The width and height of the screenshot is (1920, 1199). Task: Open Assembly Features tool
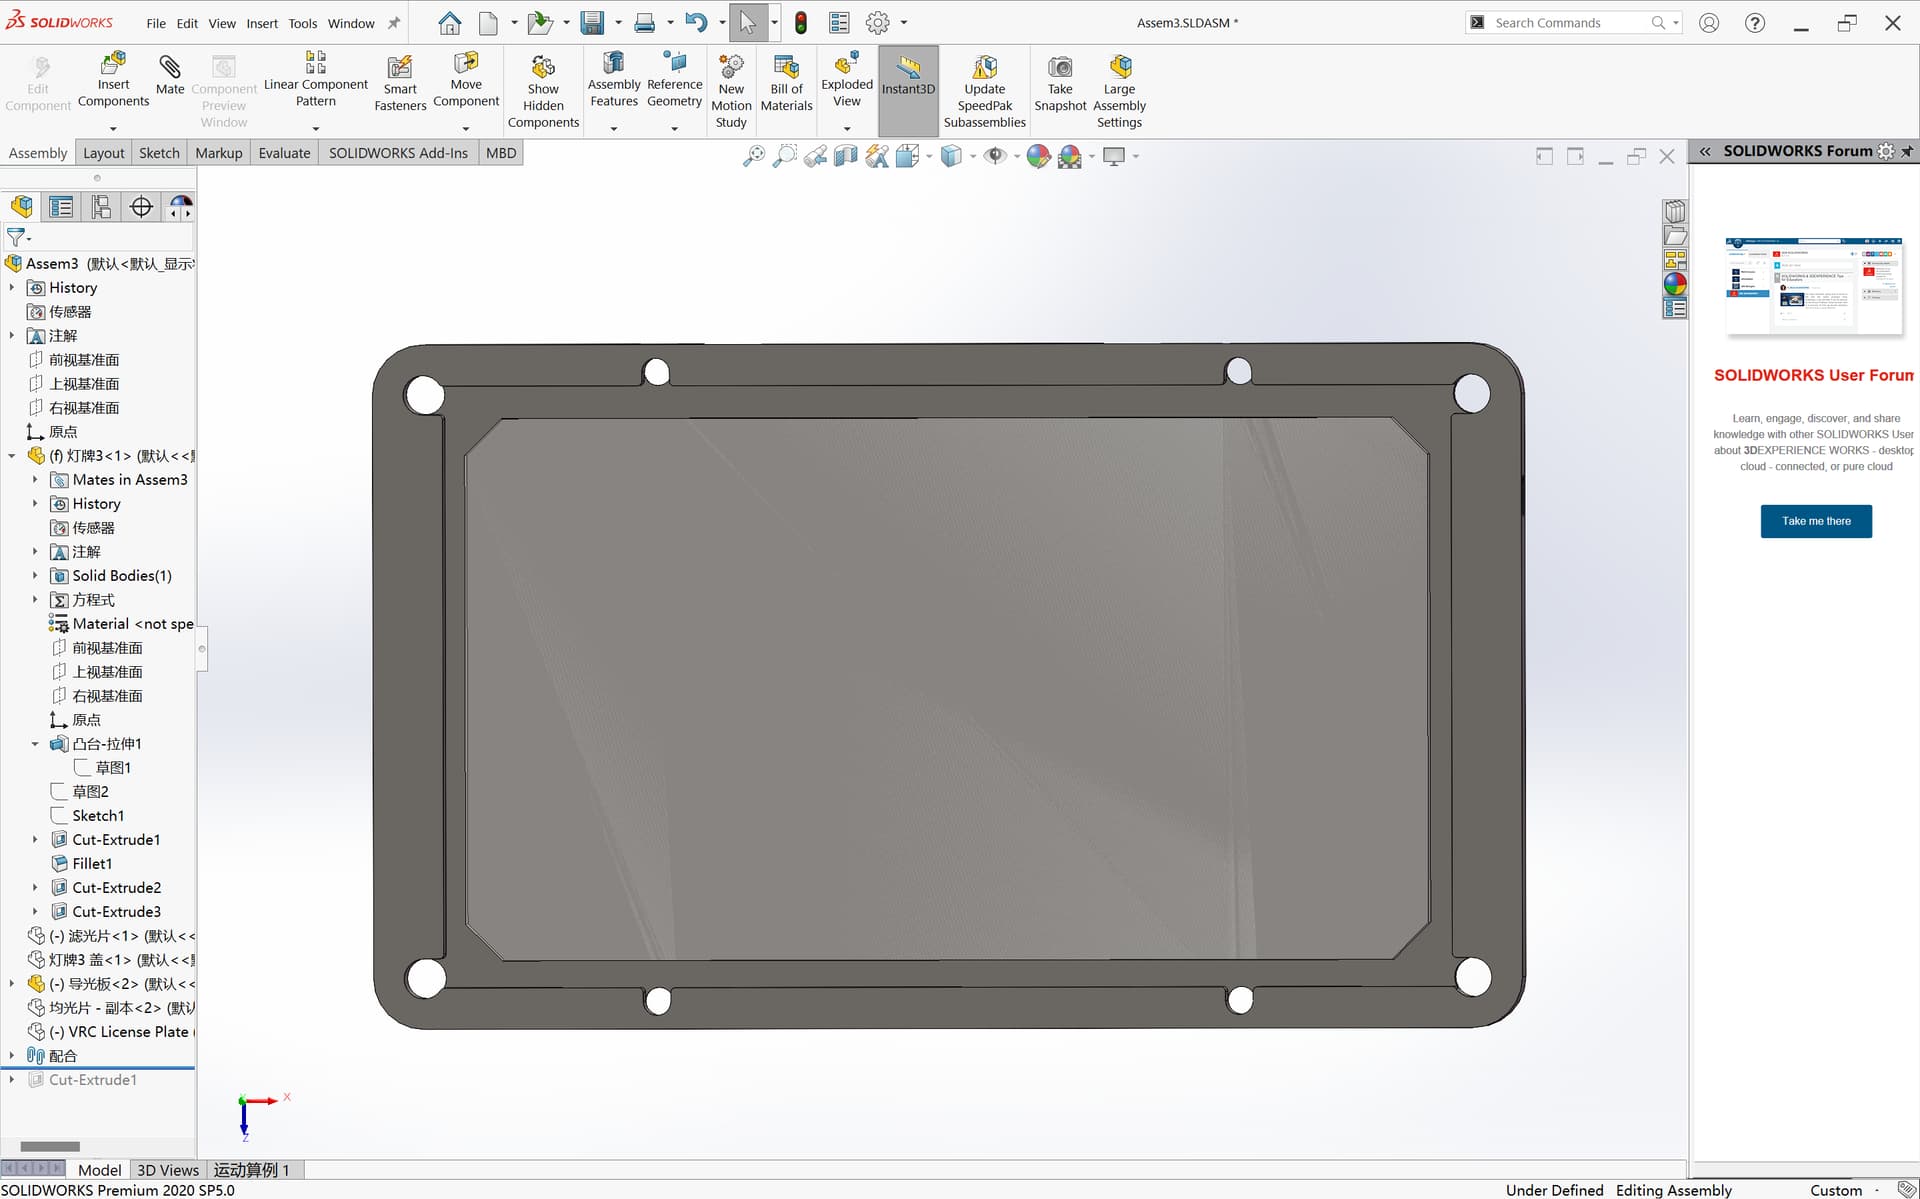pos(614,79)
